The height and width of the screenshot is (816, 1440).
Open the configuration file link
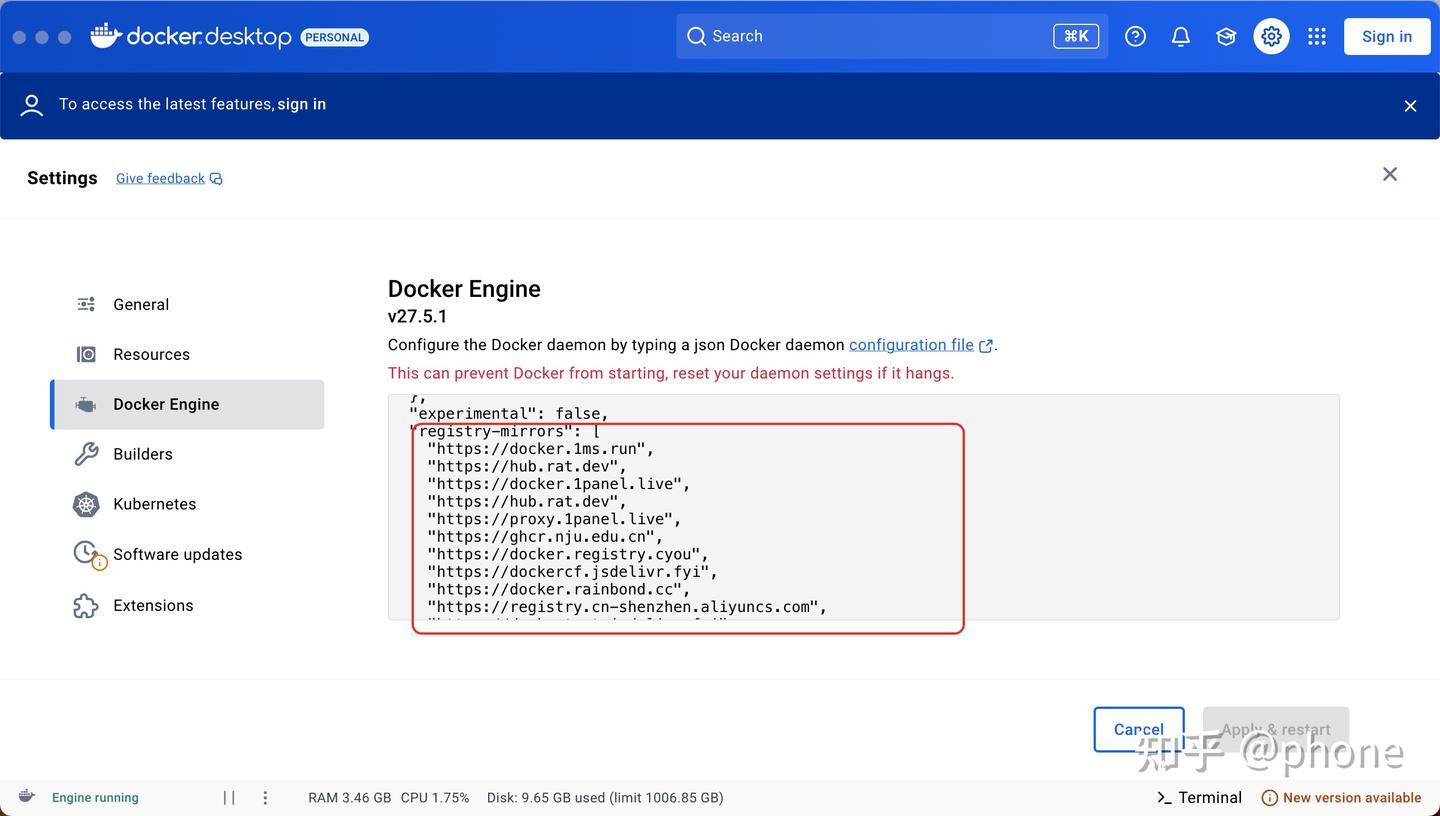point(911,345)
